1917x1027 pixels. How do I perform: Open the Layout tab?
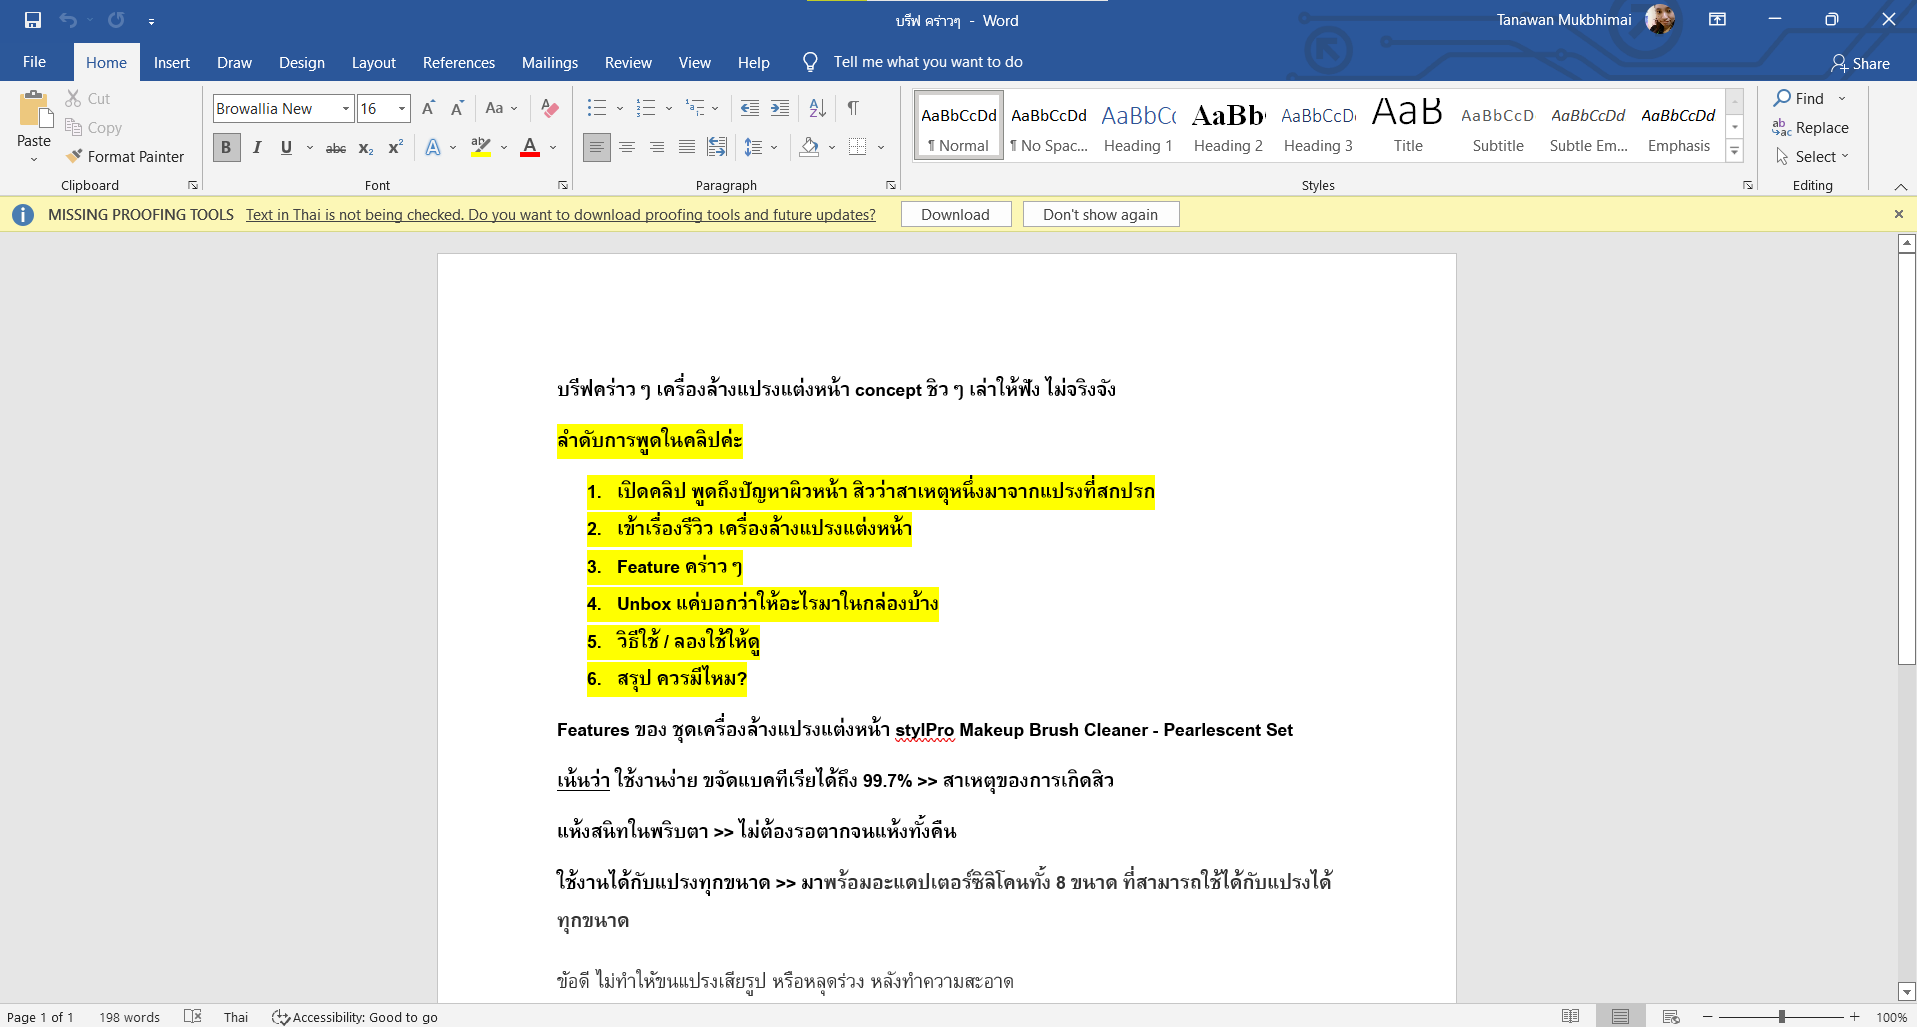click(374, 62)
